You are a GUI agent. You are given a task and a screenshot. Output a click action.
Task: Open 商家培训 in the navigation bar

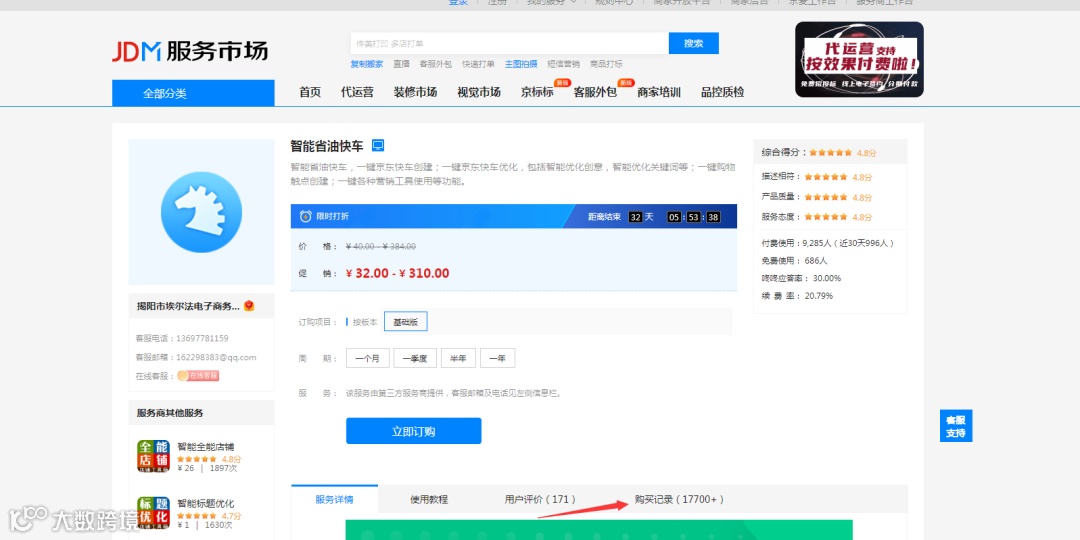pyautogui.click(x=659, y=92)
